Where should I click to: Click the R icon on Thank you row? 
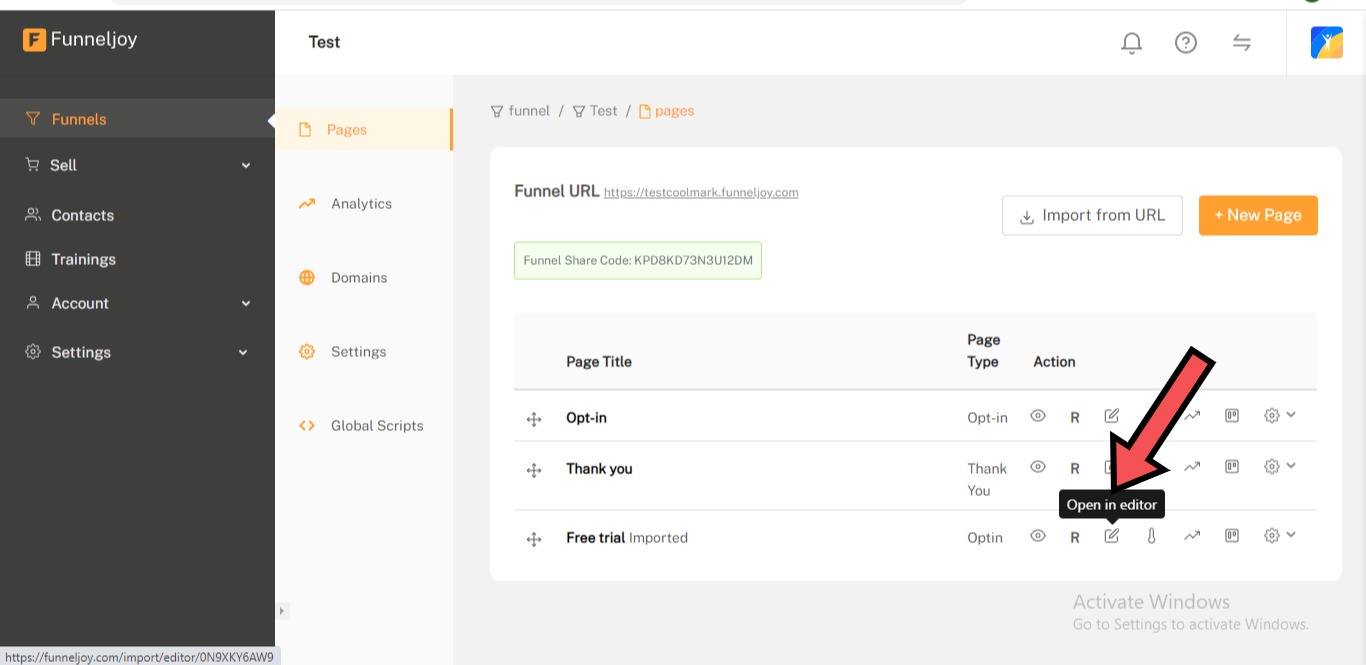tap(1075, 468)
